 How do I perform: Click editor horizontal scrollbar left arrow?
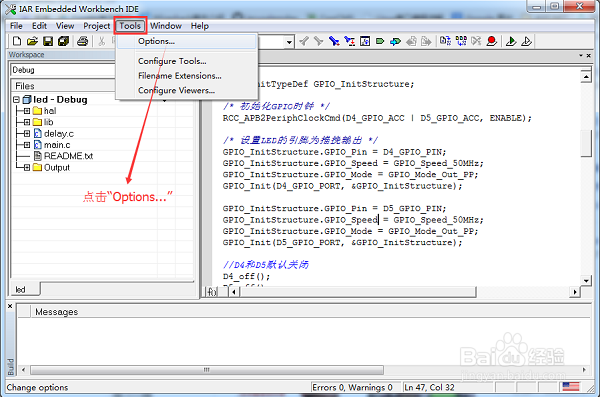[234, 292]
